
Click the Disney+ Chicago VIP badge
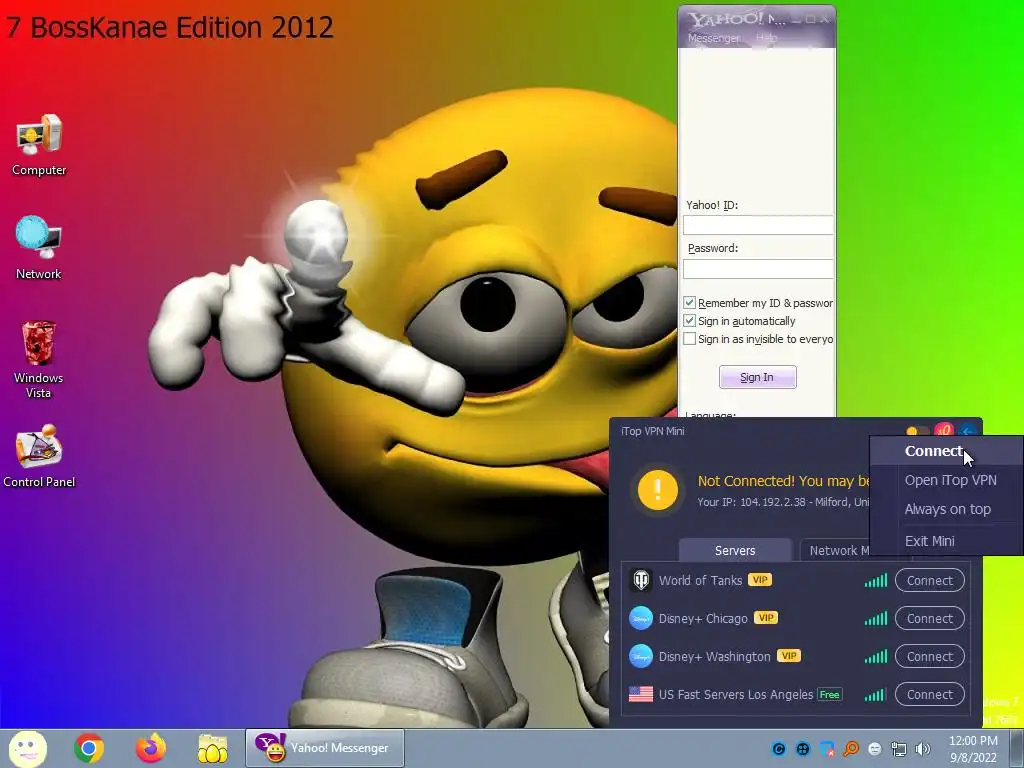765,617
